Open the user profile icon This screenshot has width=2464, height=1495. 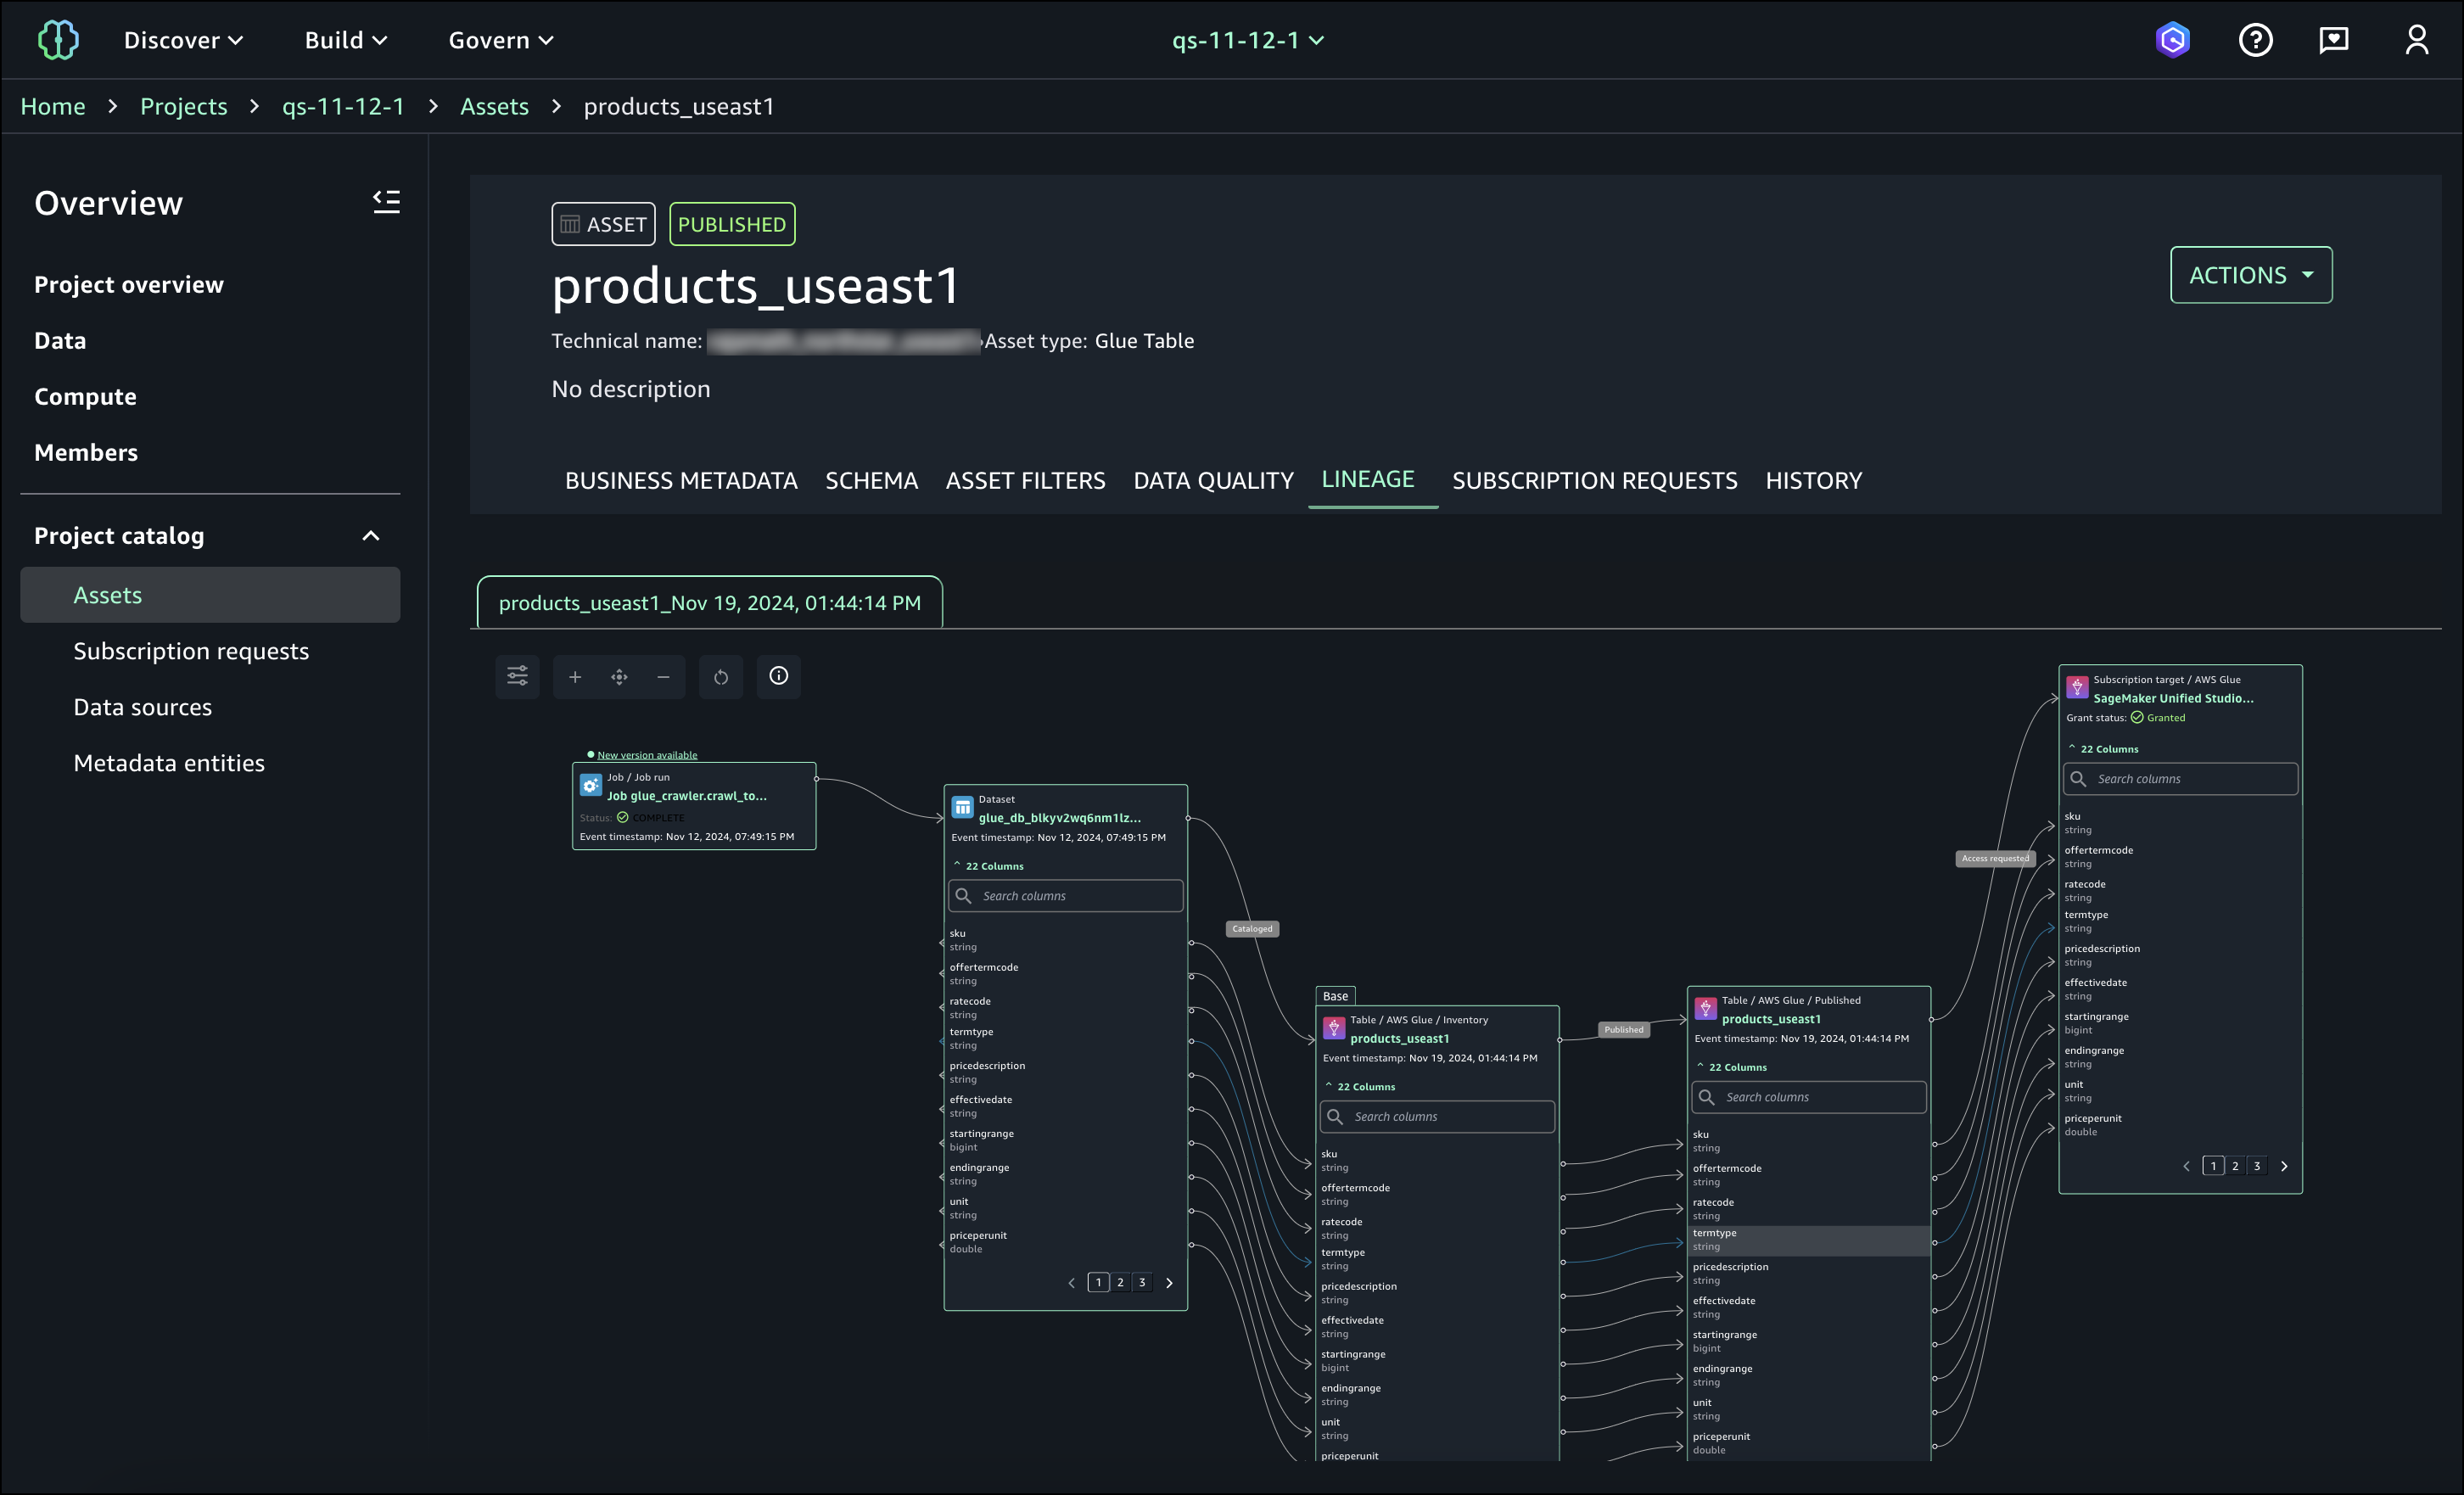pos(2416,40)
